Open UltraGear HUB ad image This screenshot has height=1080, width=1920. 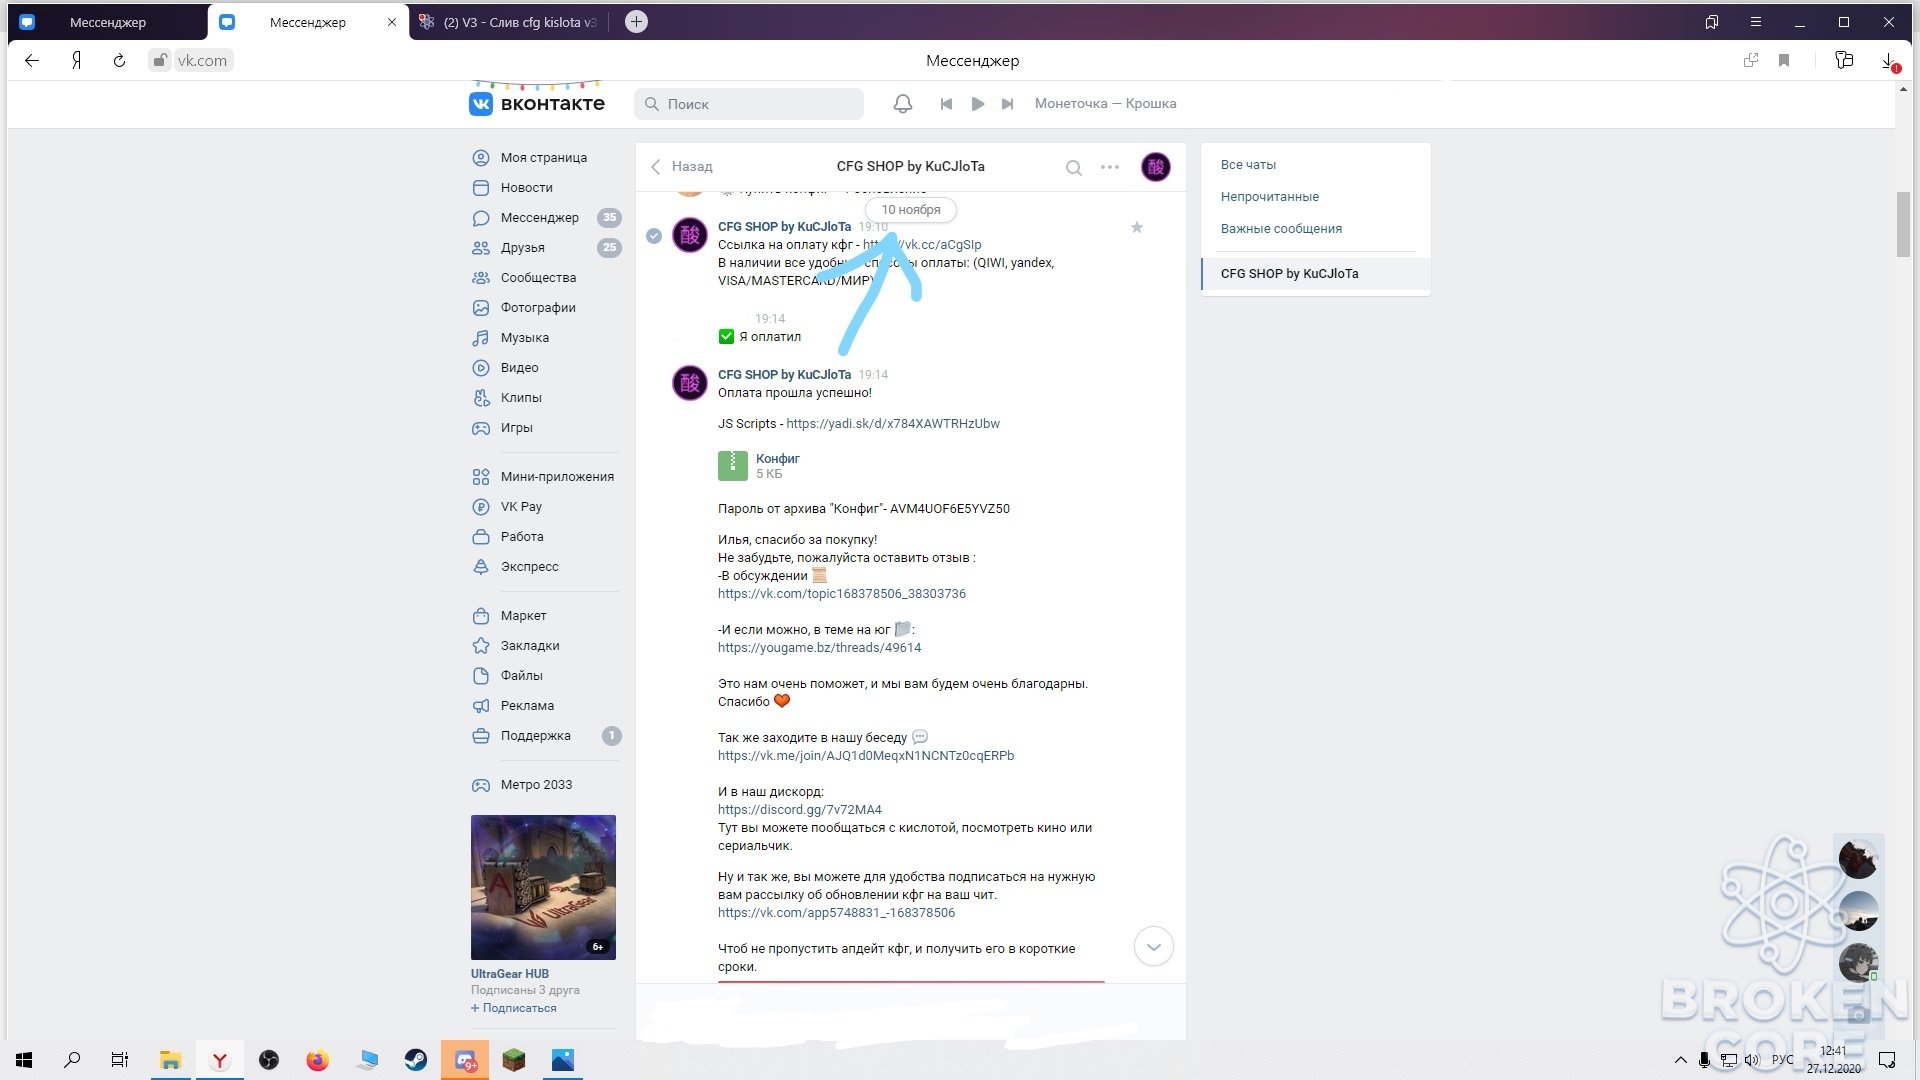(x=543, y=888)
